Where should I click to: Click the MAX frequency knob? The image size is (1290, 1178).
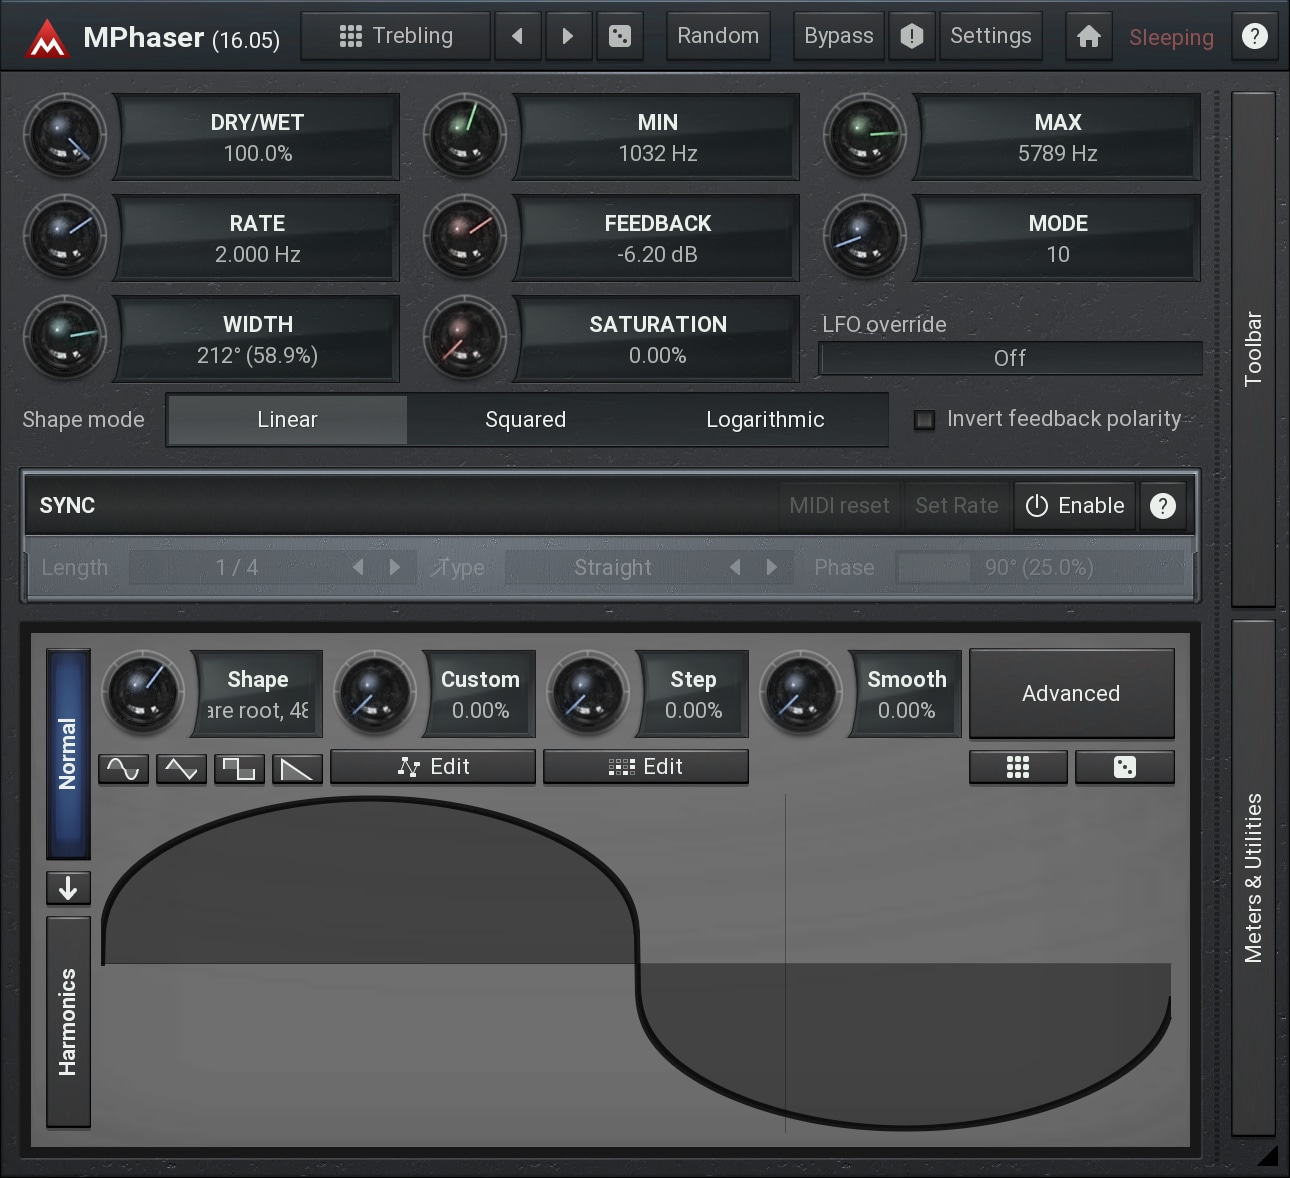(x=865, y=137)
